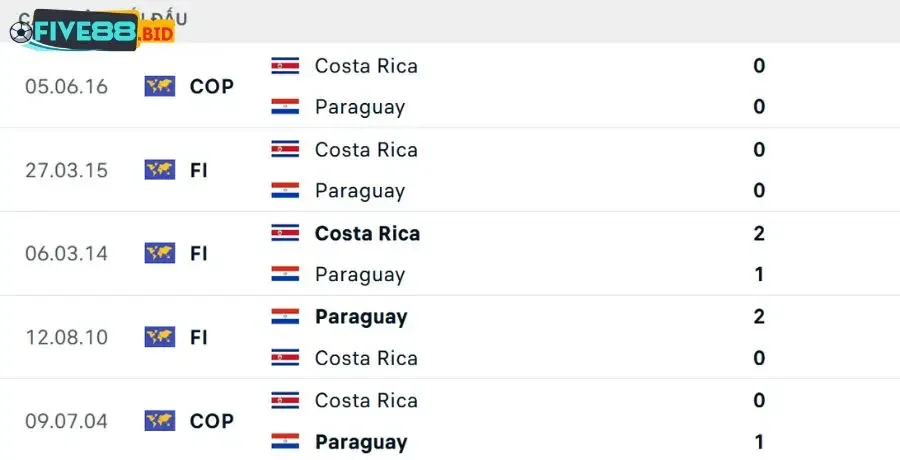The image size is (900, 460).
Task: Click Costa Rica flag in the 05.06.16 match
Action: [285, 66]
